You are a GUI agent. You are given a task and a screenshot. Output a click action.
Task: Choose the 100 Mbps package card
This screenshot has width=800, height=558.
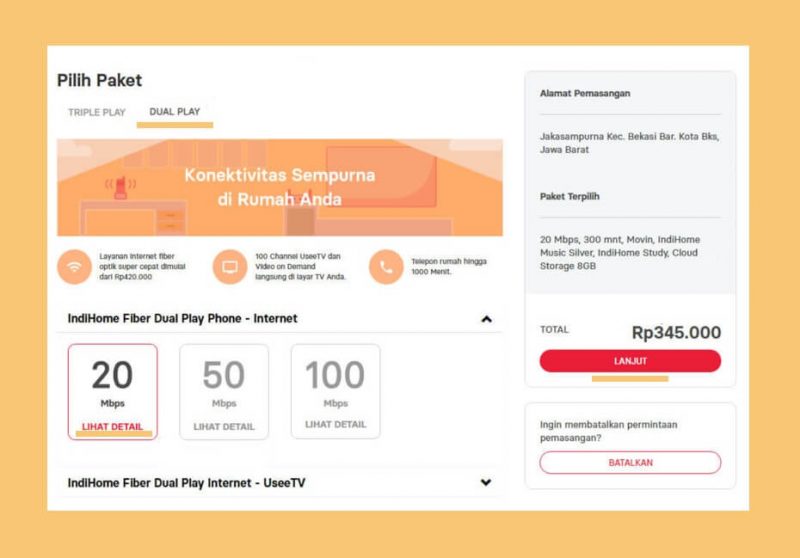[x=336, y=391]
